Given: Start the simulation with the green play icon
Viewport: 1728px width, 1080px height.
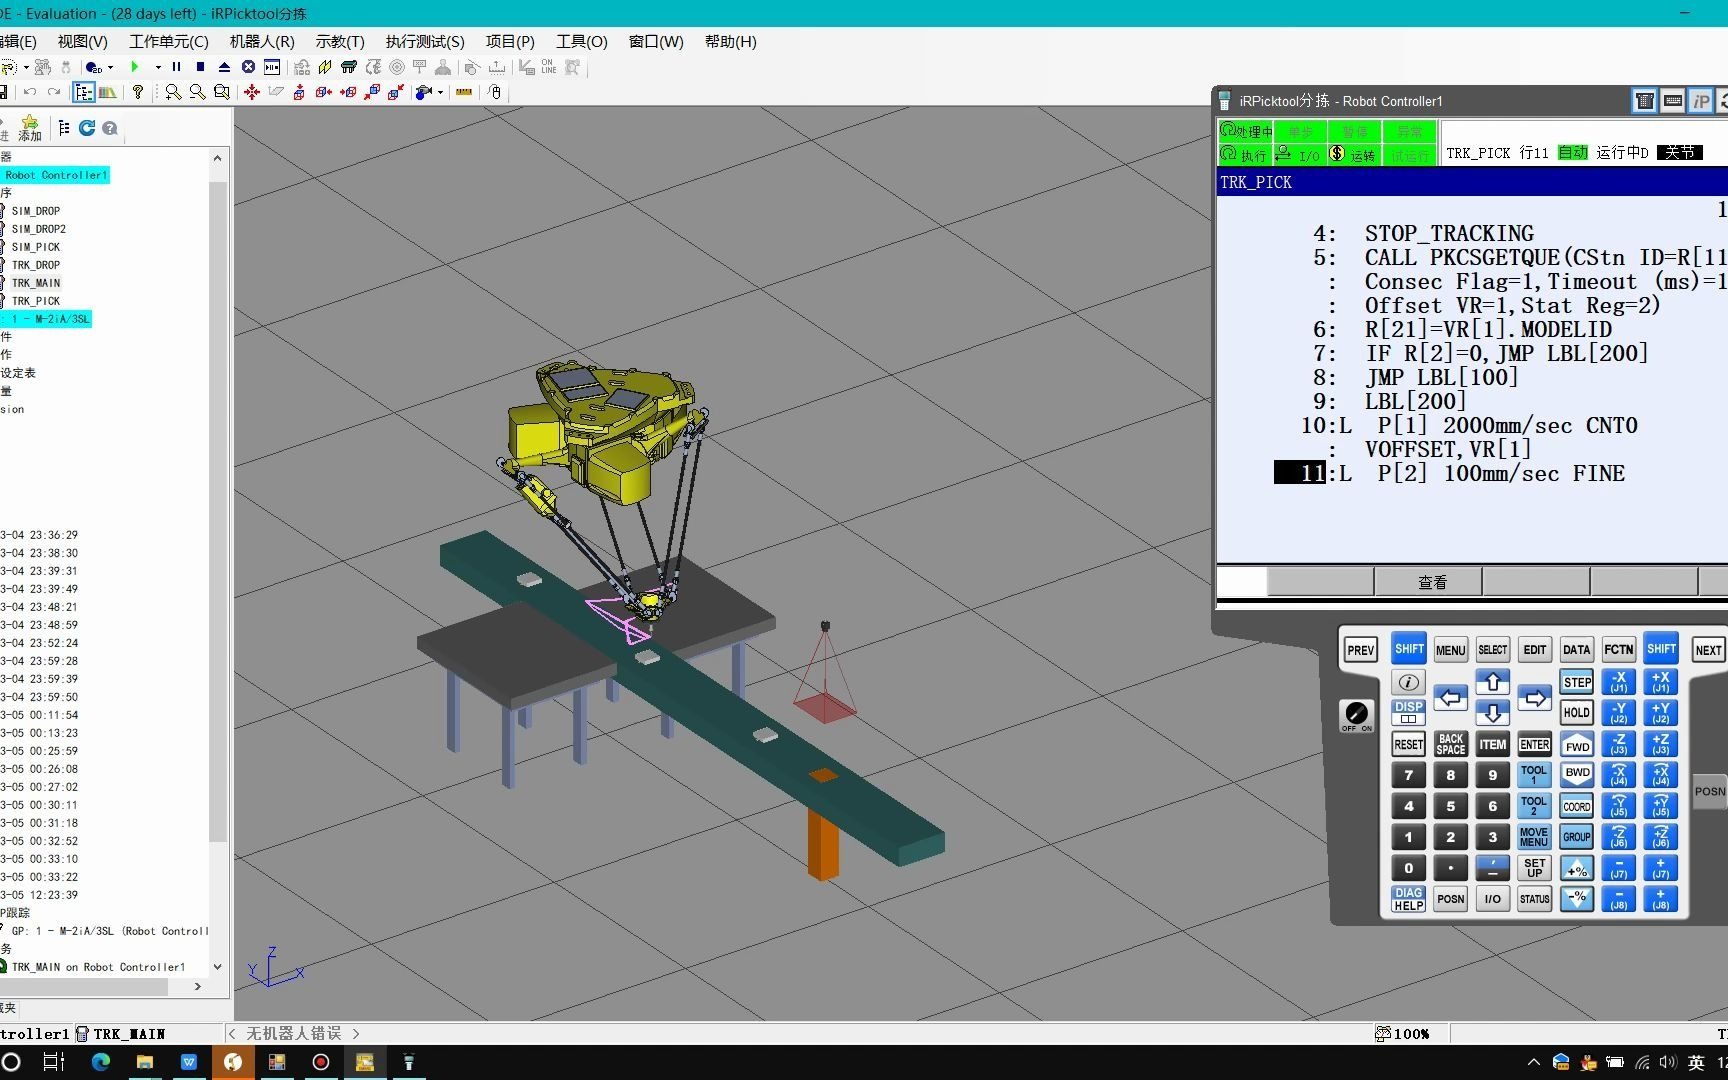Looking at the screenshot, I should [135, 67].
